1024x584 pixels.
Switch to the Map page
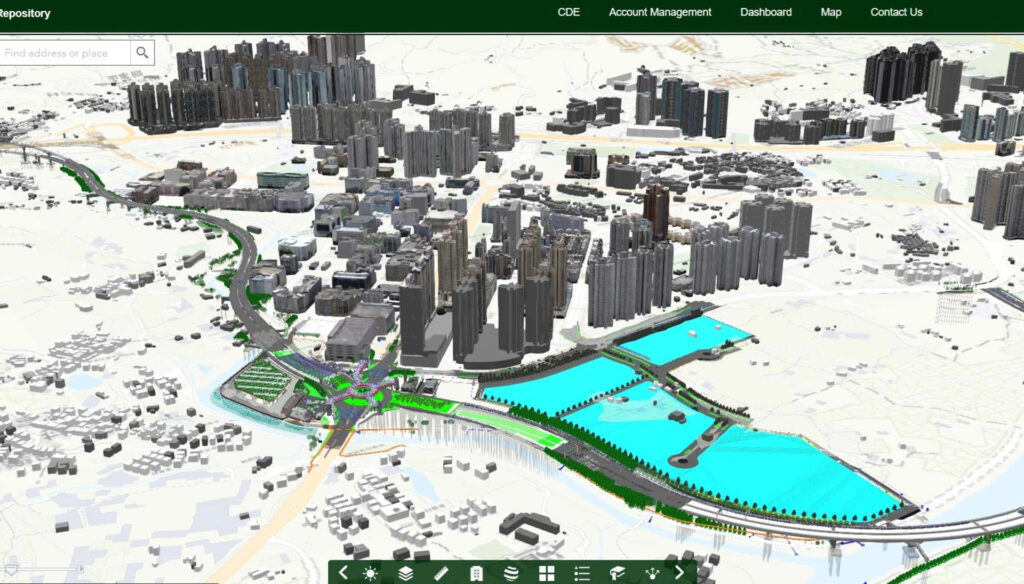831,12
